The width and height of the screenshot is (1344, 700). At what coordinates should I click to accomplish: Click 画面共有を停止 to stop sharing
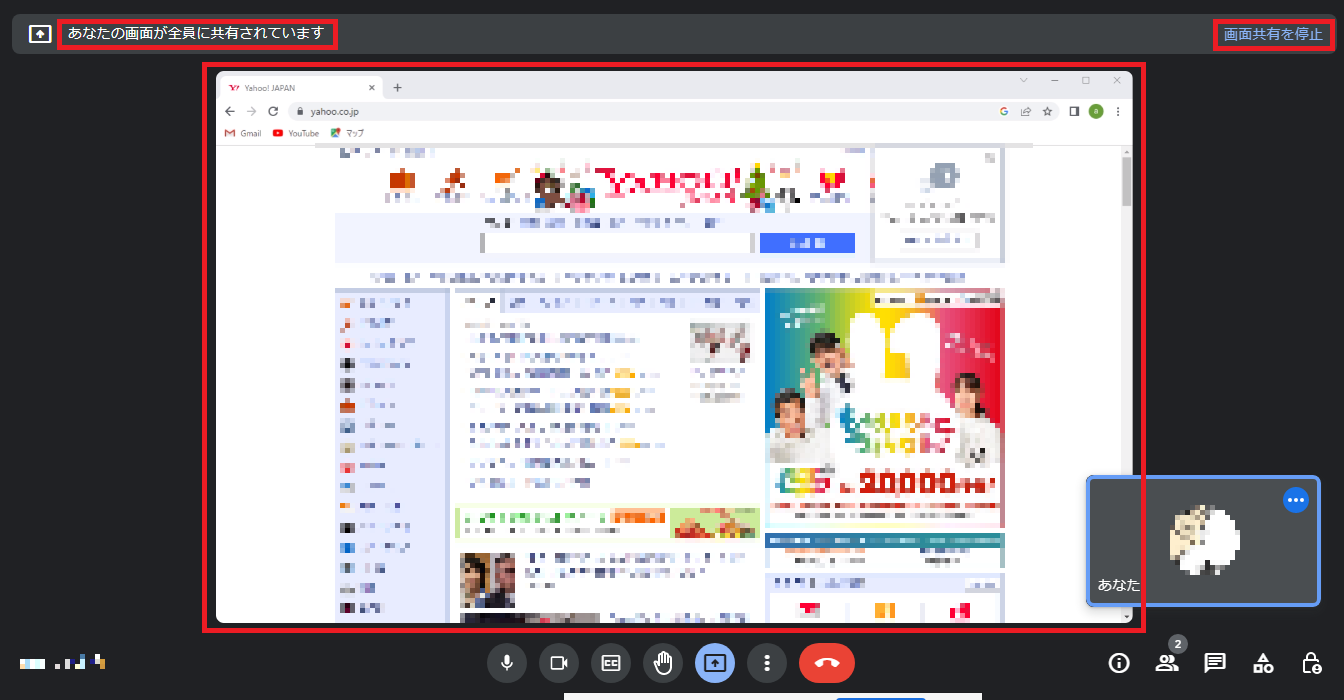pos(1273,34)
